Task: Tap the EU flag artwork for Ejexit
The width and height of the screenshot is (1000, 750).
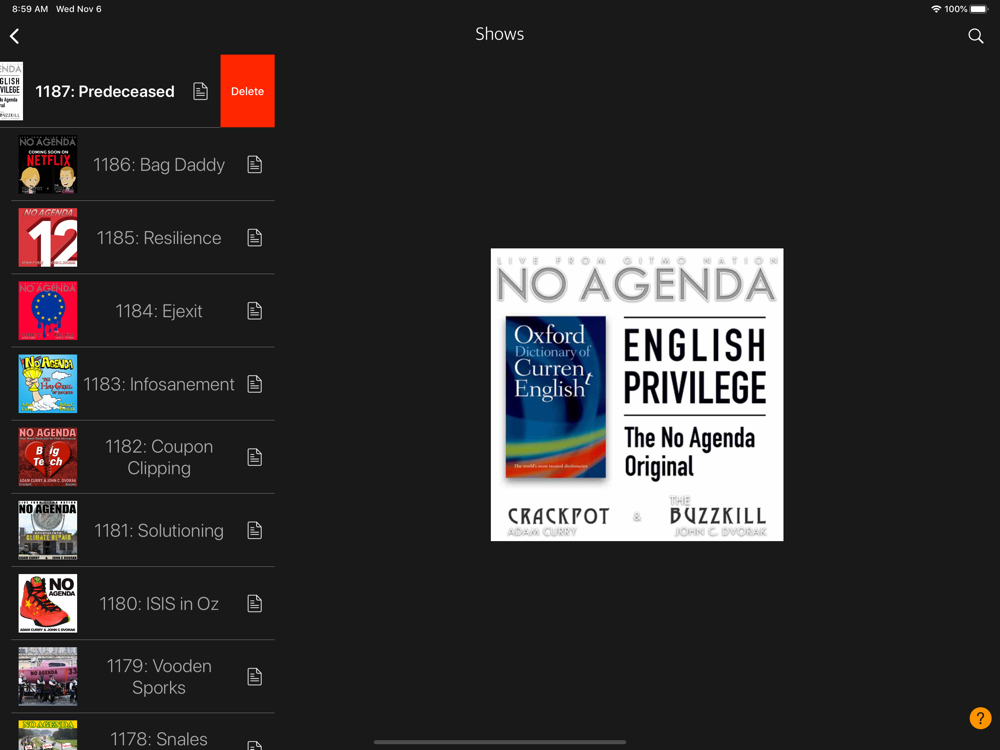Action: click(x=48, y=311)
